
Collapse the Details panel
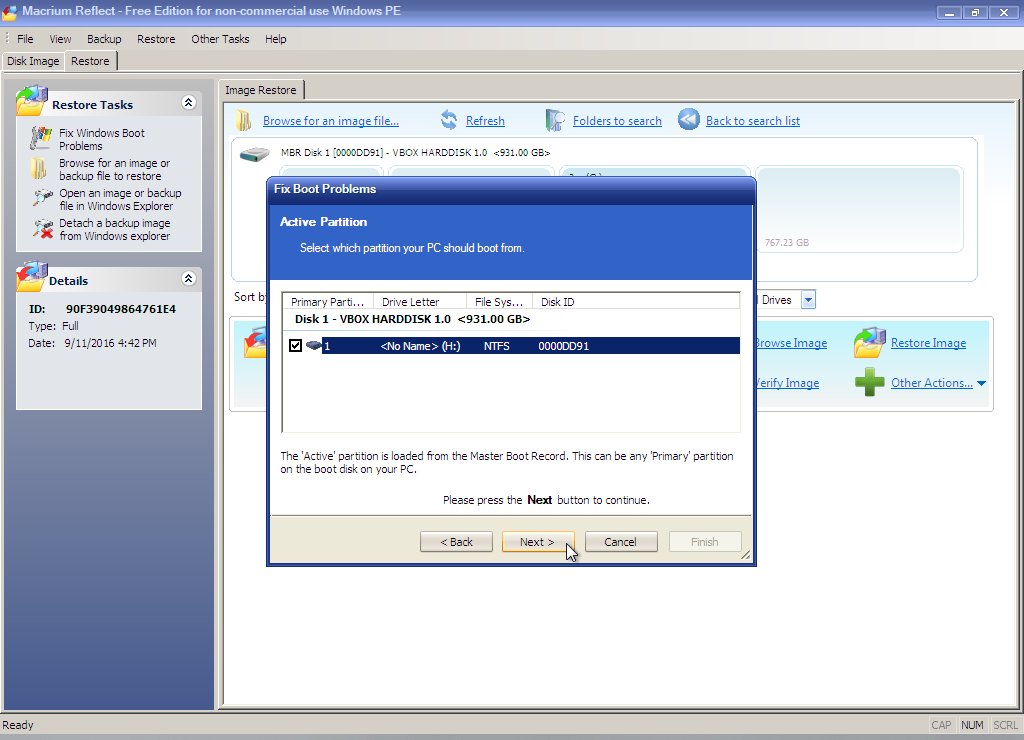click(x=188, y=279)
